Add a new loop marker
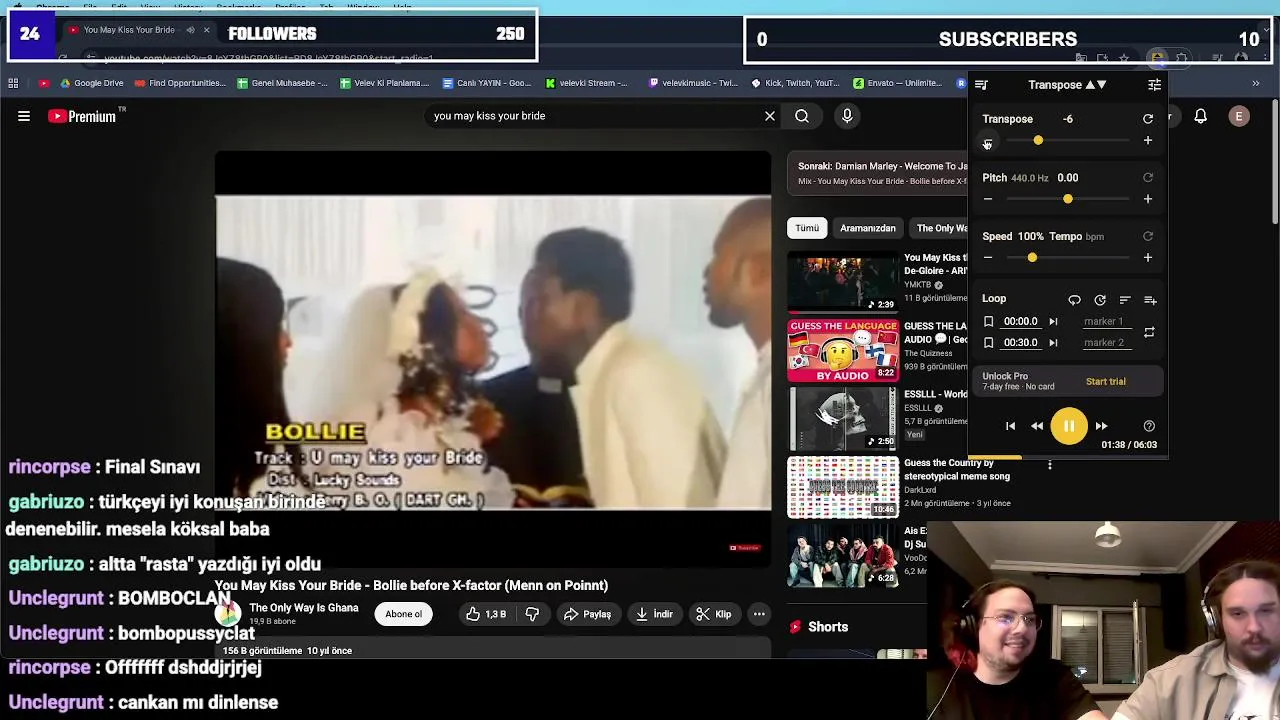Screen dimensions: 1280x720 tap(1150, 300)
